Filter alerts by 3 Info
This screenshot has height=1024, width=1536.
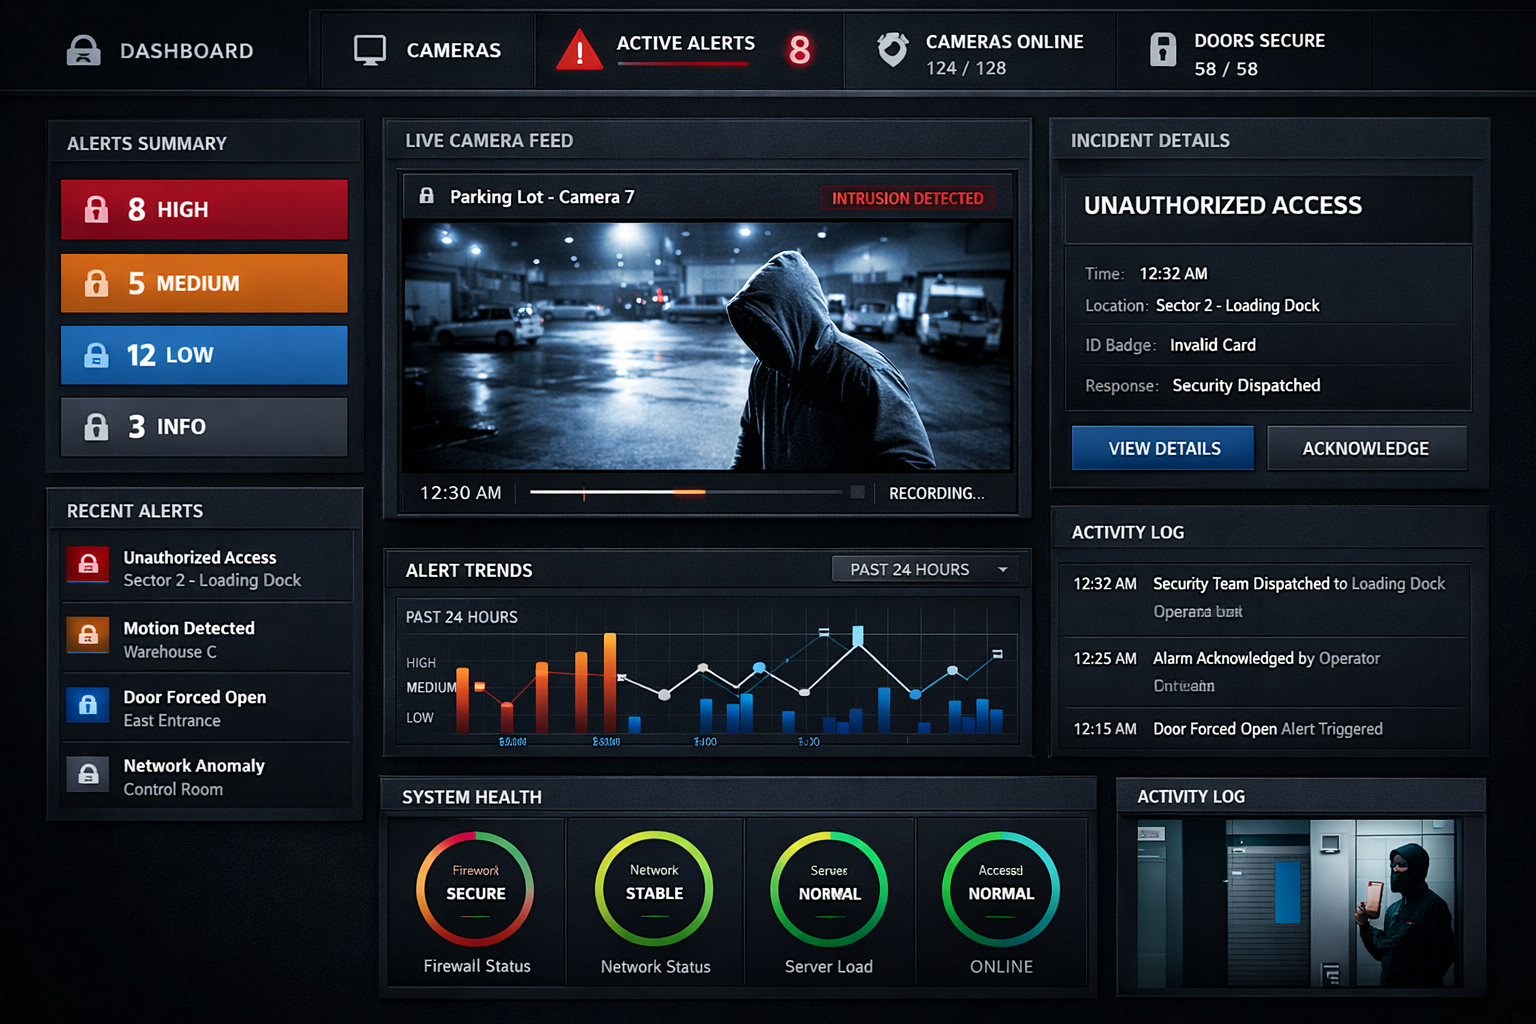204,427
